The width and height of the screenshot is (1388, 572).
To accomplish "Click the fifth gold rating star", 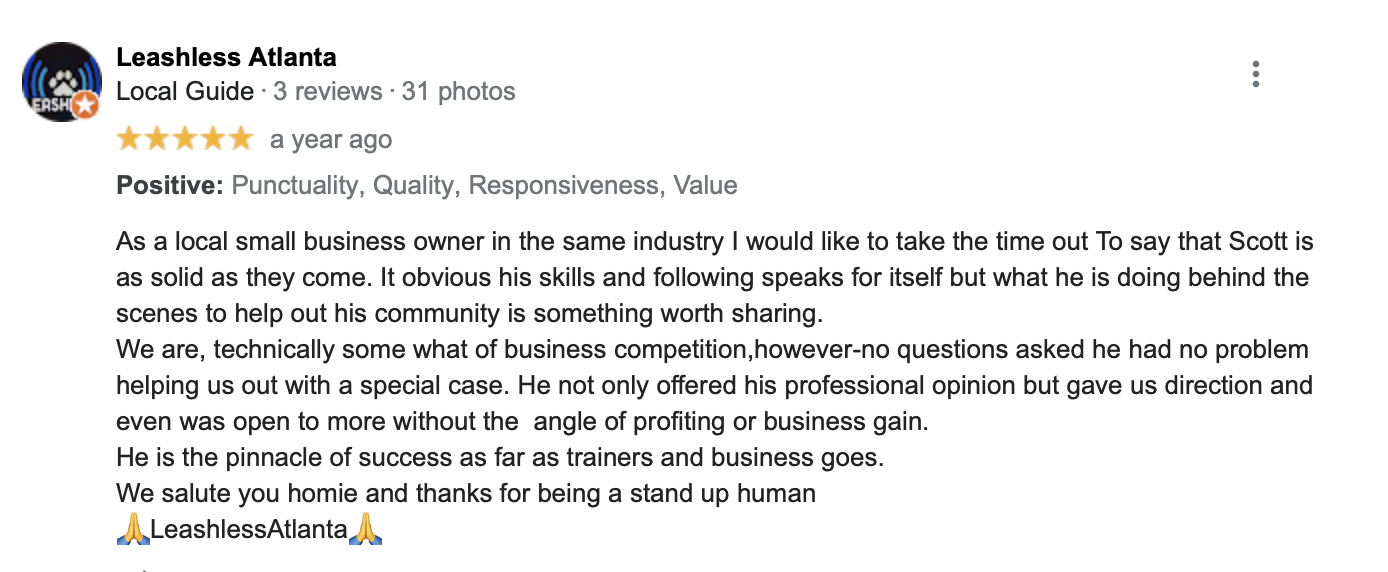I will pyautogui.click(x=241, y=139).
